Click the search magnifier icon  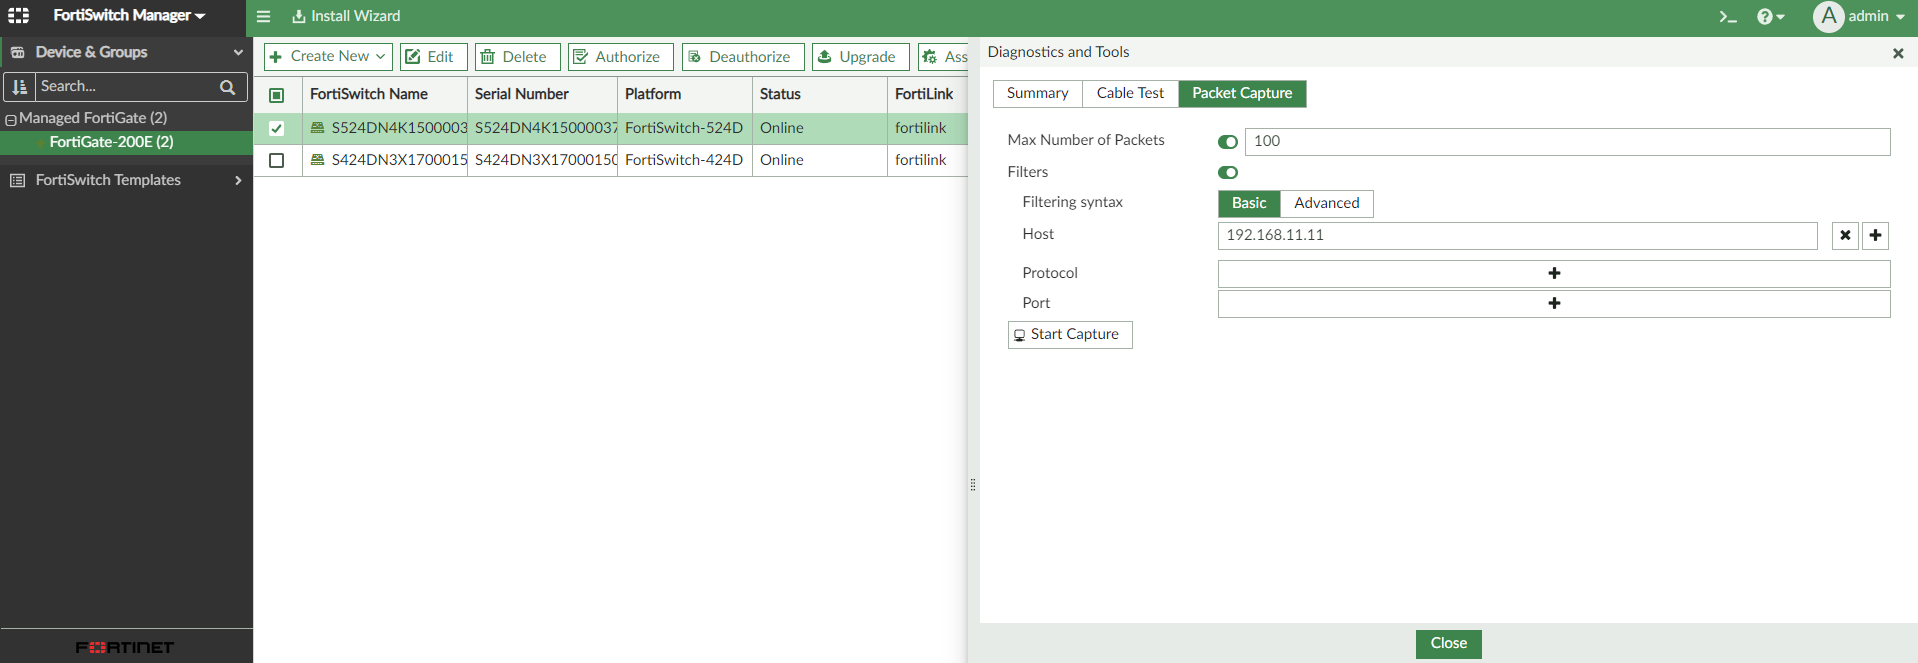pos(228,87)
